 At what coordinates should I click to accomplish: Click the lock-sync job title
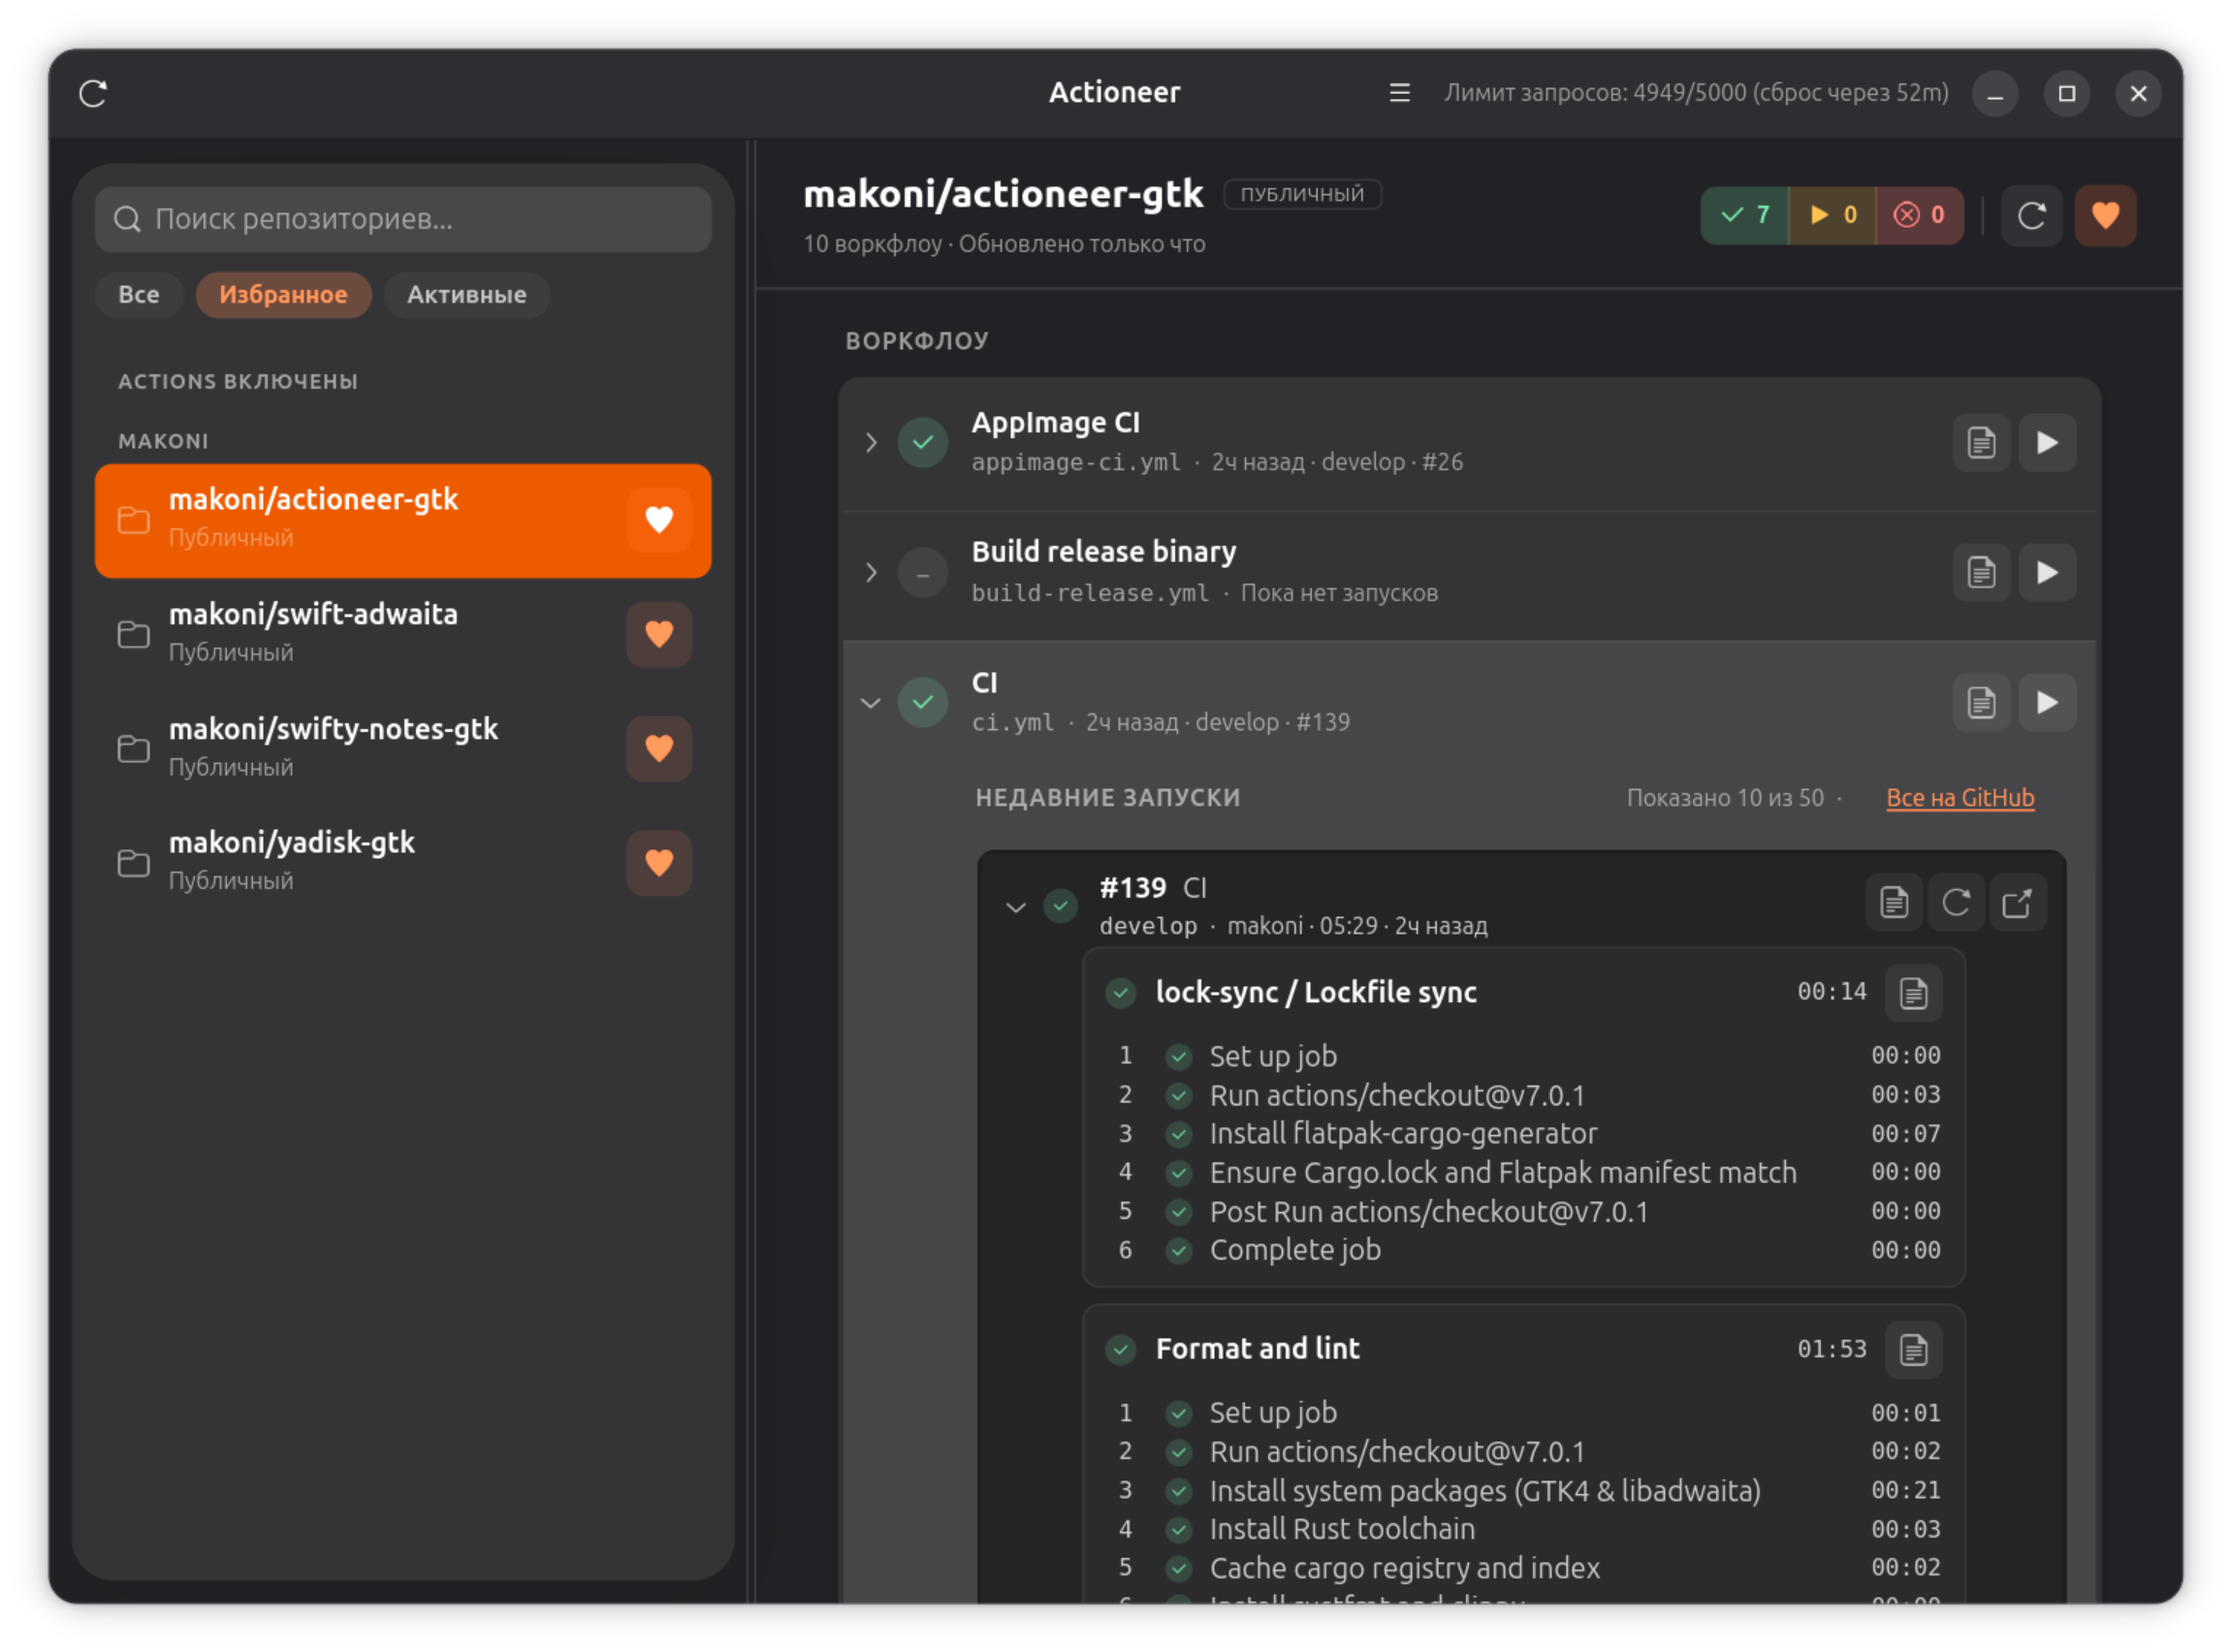tap(1316, 992)
